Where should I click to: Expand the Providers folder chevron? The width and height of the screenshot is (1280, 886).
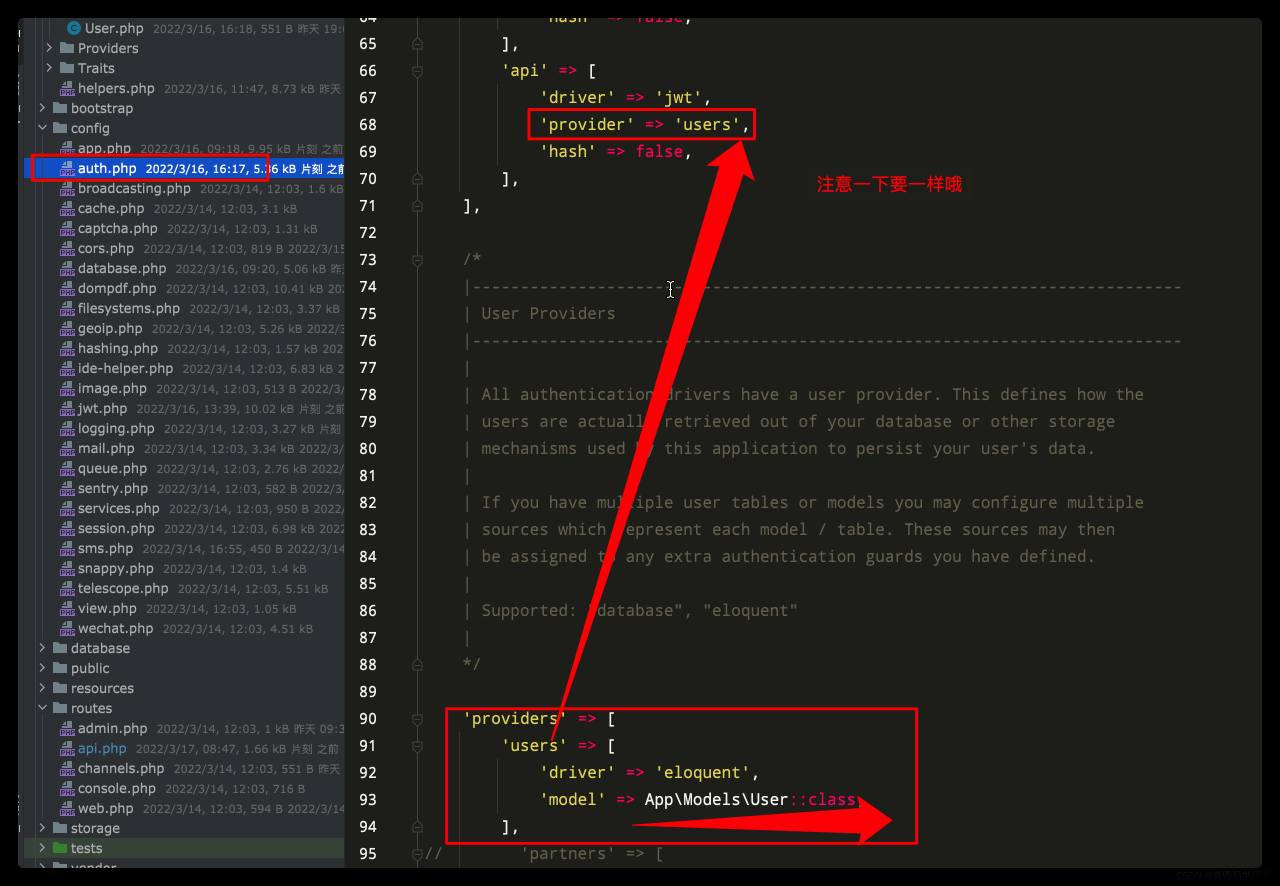(49, 48)
